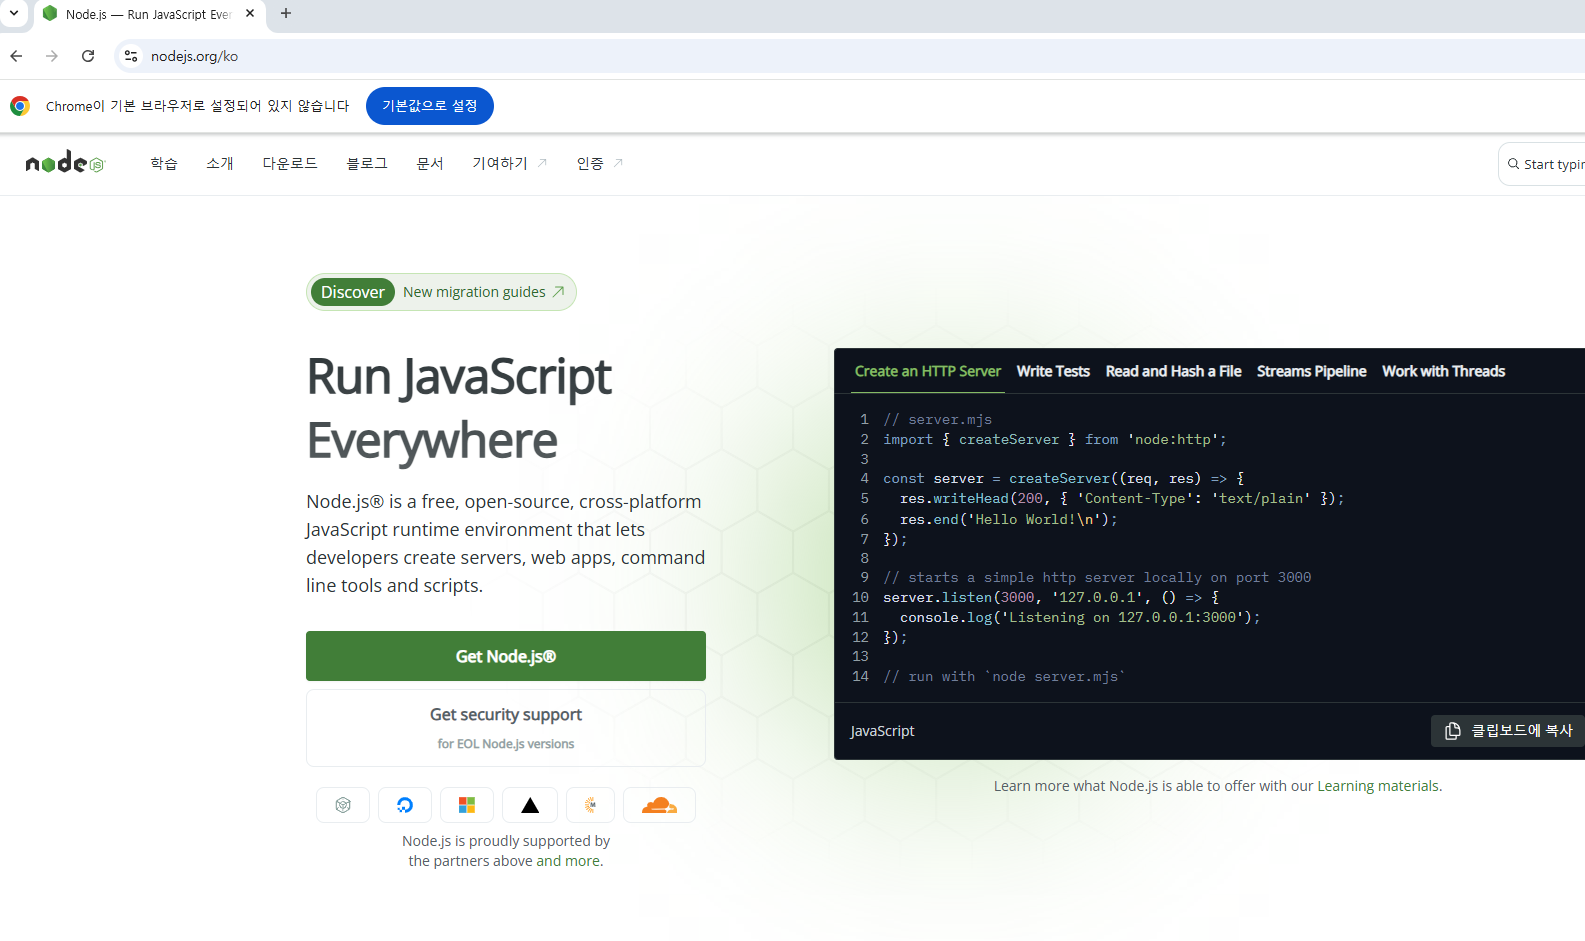1585x941 pixels.
Task: Click code line starting 'res.writeHead(200'
Action: coord(1122,498)
